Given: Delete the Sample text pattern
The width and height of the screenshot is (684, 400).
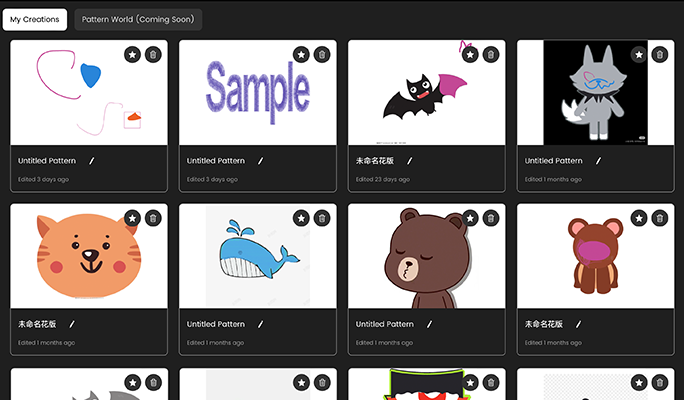Looking at the screenshot, I should [321, 54].
